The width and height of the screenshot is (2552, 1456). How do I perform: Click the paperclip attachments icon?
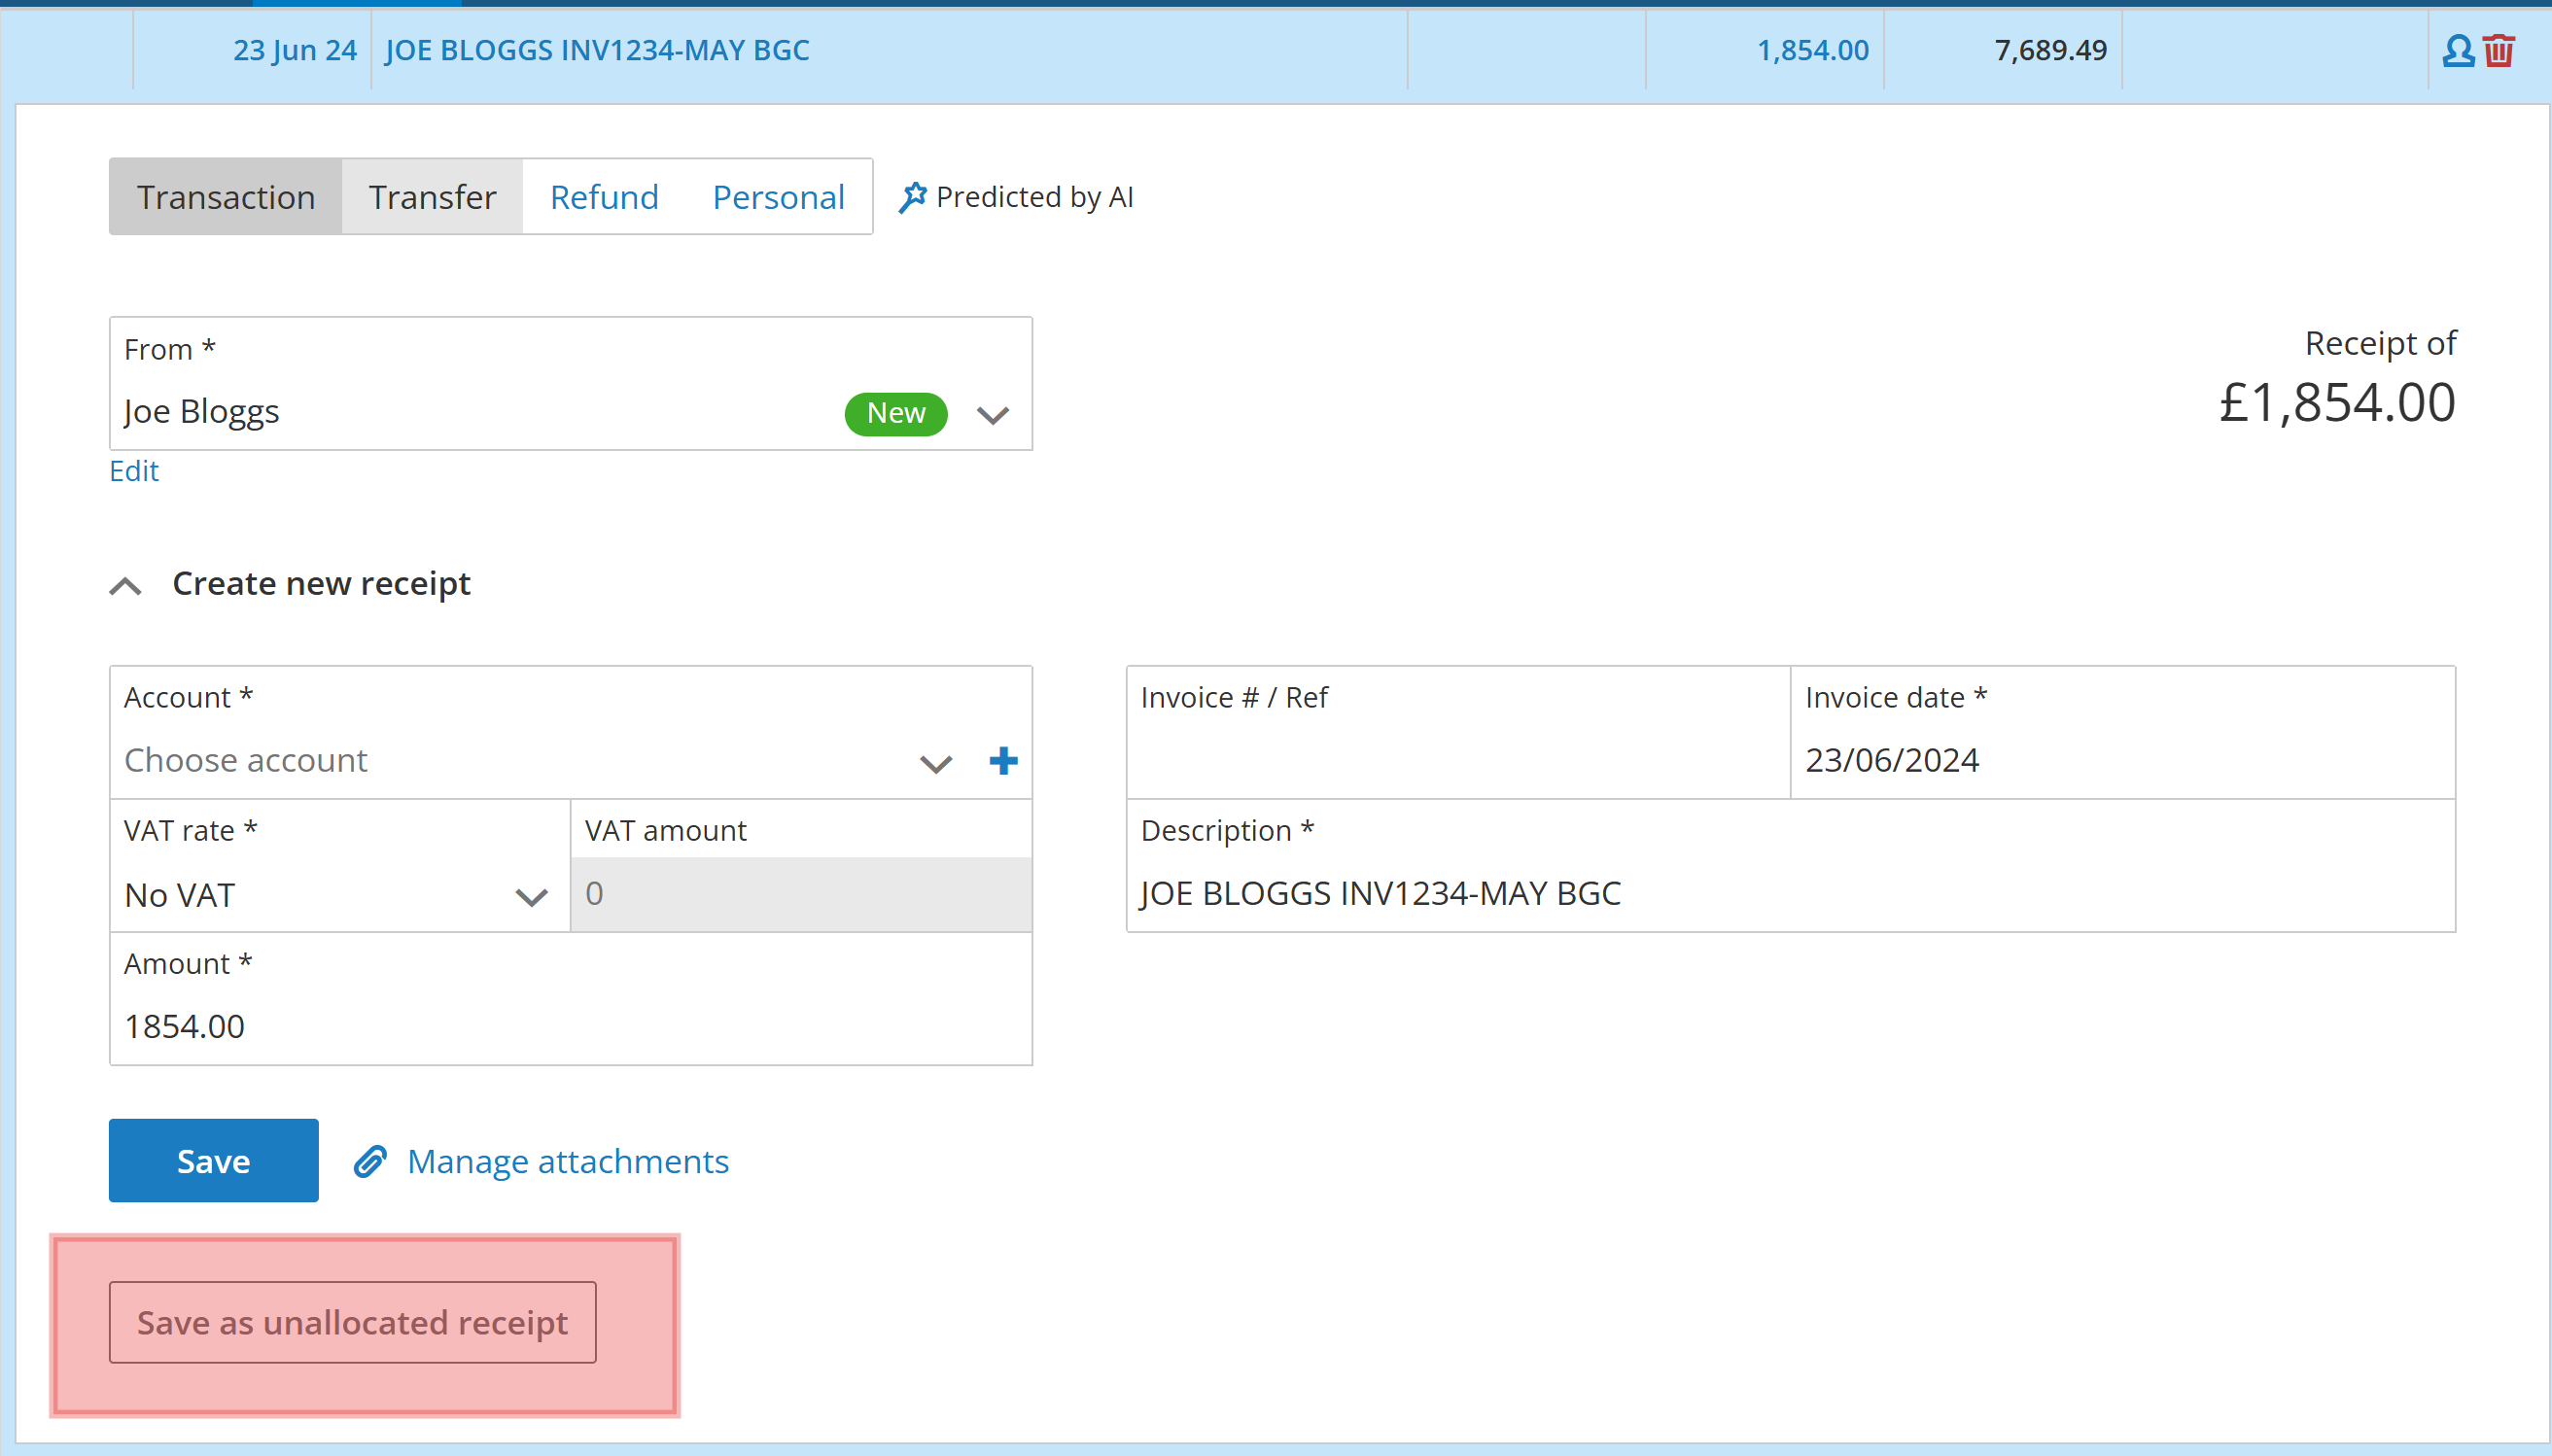370,1161
